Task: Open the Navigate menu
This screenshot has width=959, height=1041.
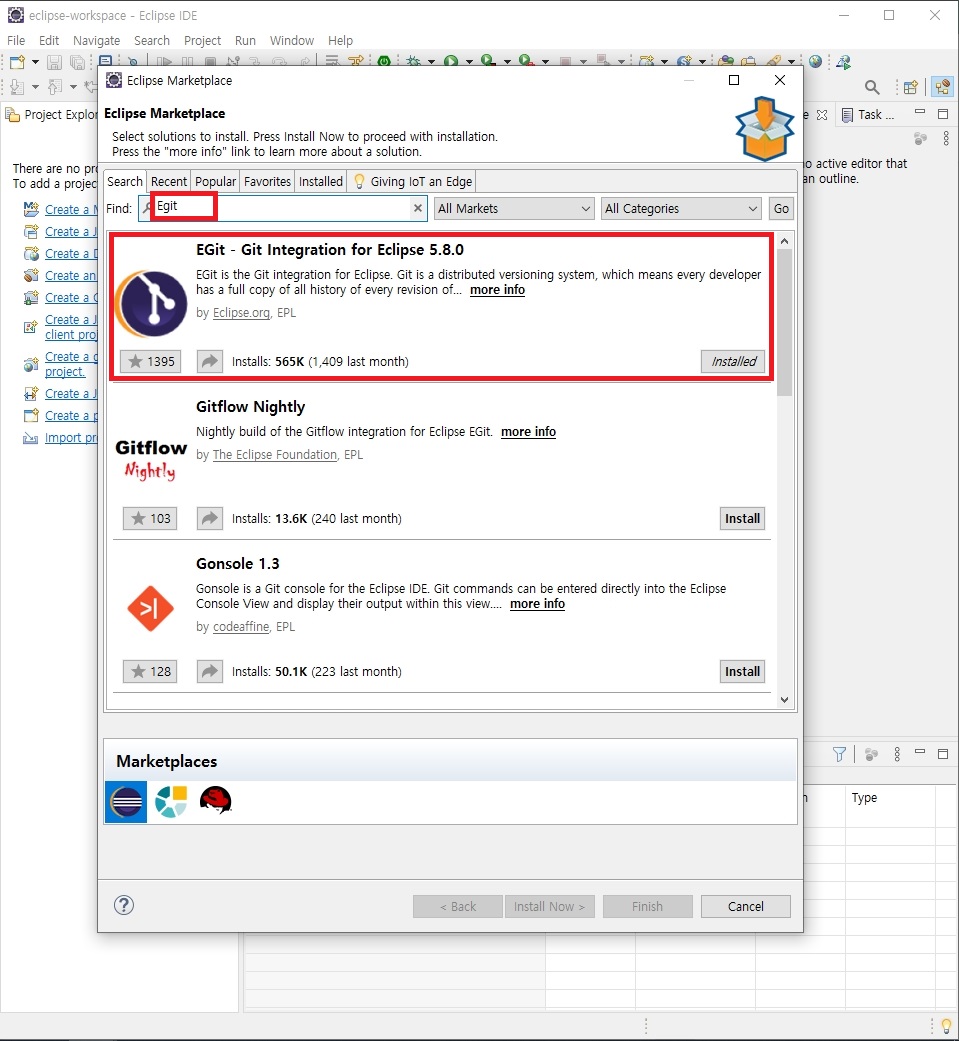Action: 96,40
